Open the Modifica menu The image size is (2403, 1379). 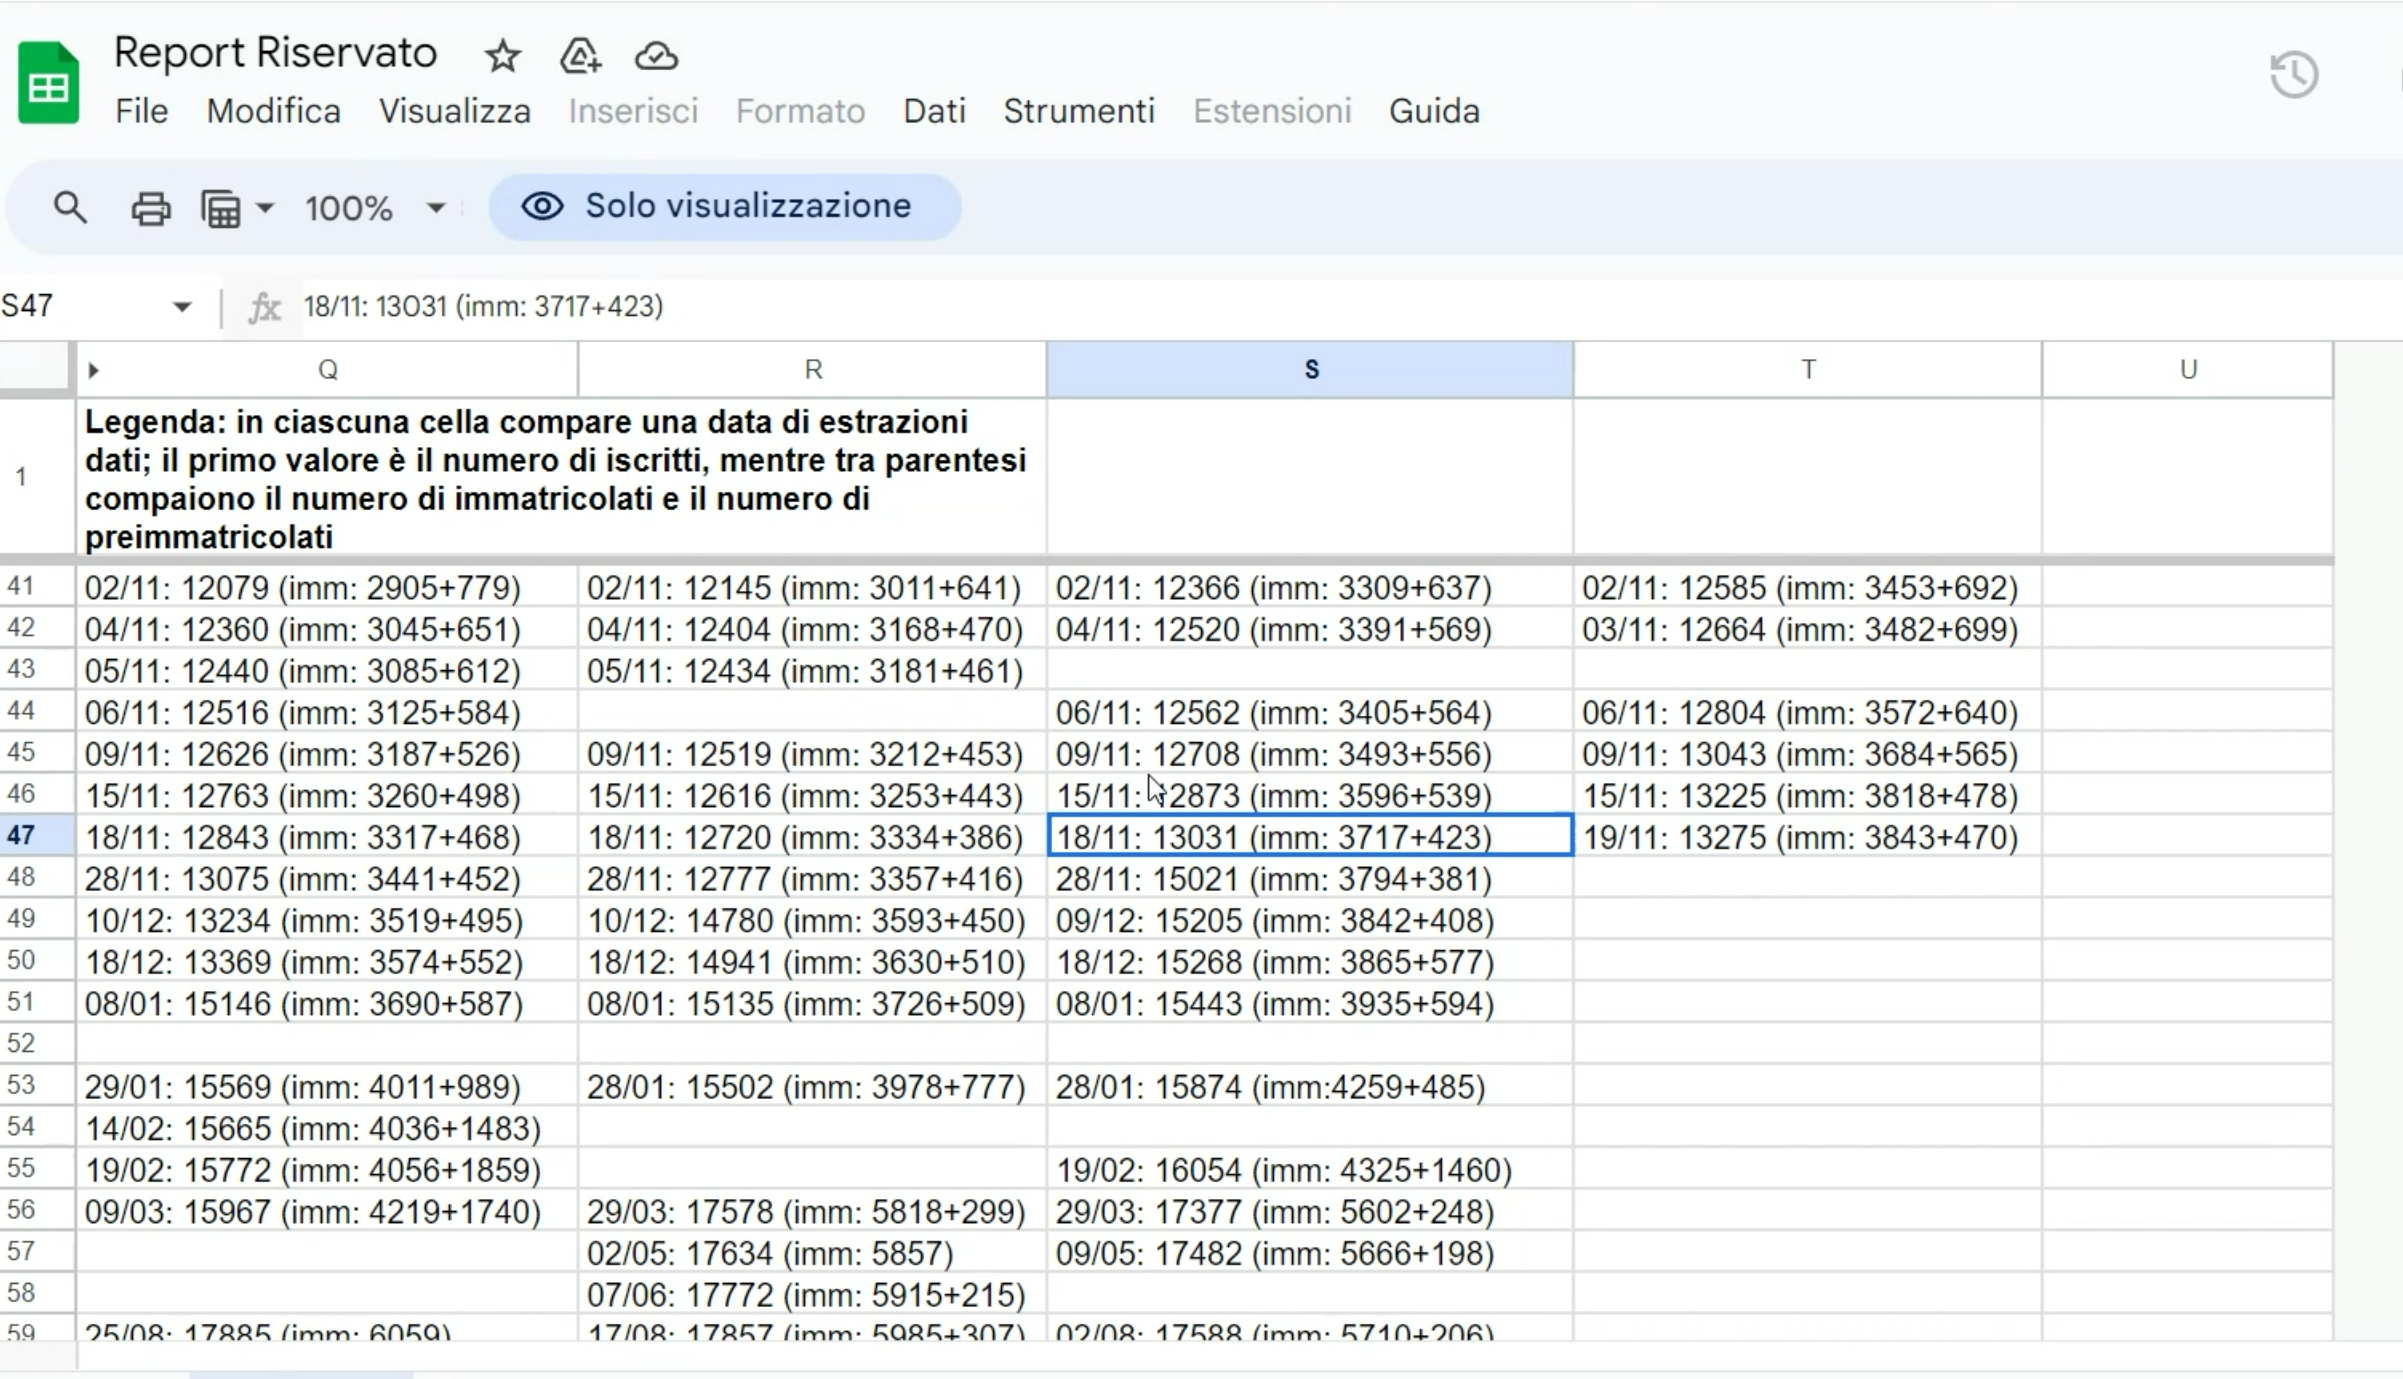273,111
